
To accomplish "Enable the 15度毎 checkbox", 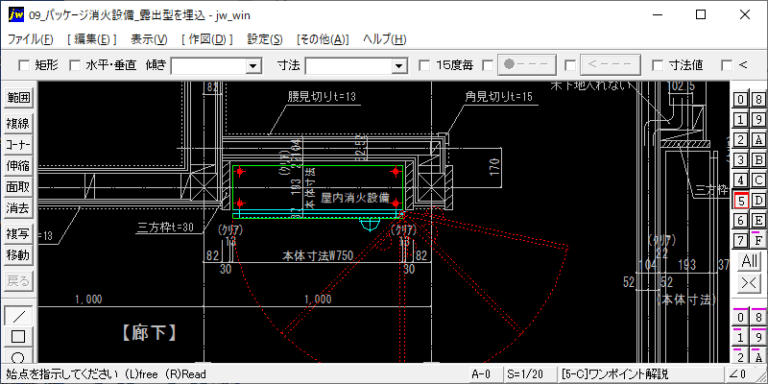I will [425, 65].
